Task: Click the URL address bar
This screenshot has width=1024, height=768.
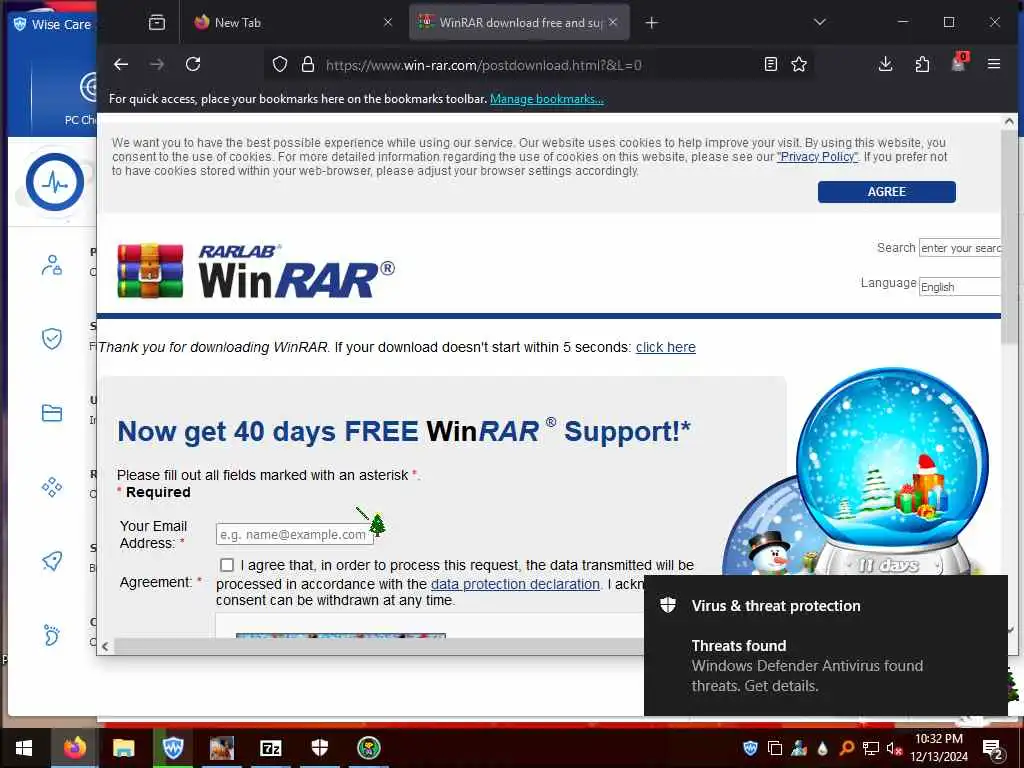Action: pos(539,65)
